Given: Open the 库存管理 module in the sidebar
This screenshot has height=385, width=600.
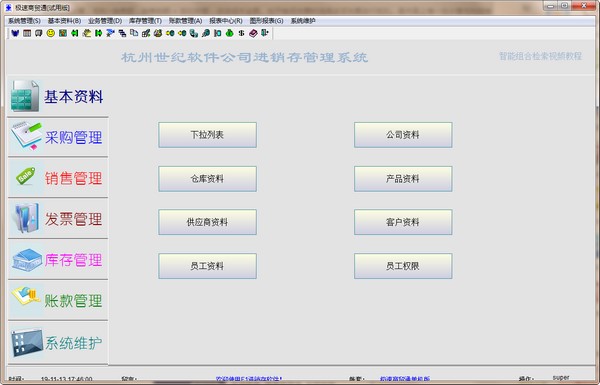Looking at the screenshot, I should coord(58,259).
